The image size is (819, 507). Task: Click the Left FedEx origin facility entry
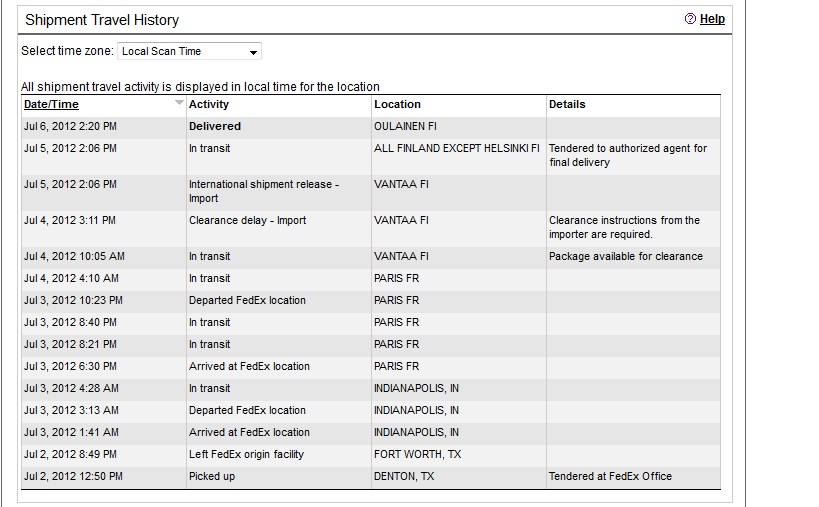tap(246, 454)
